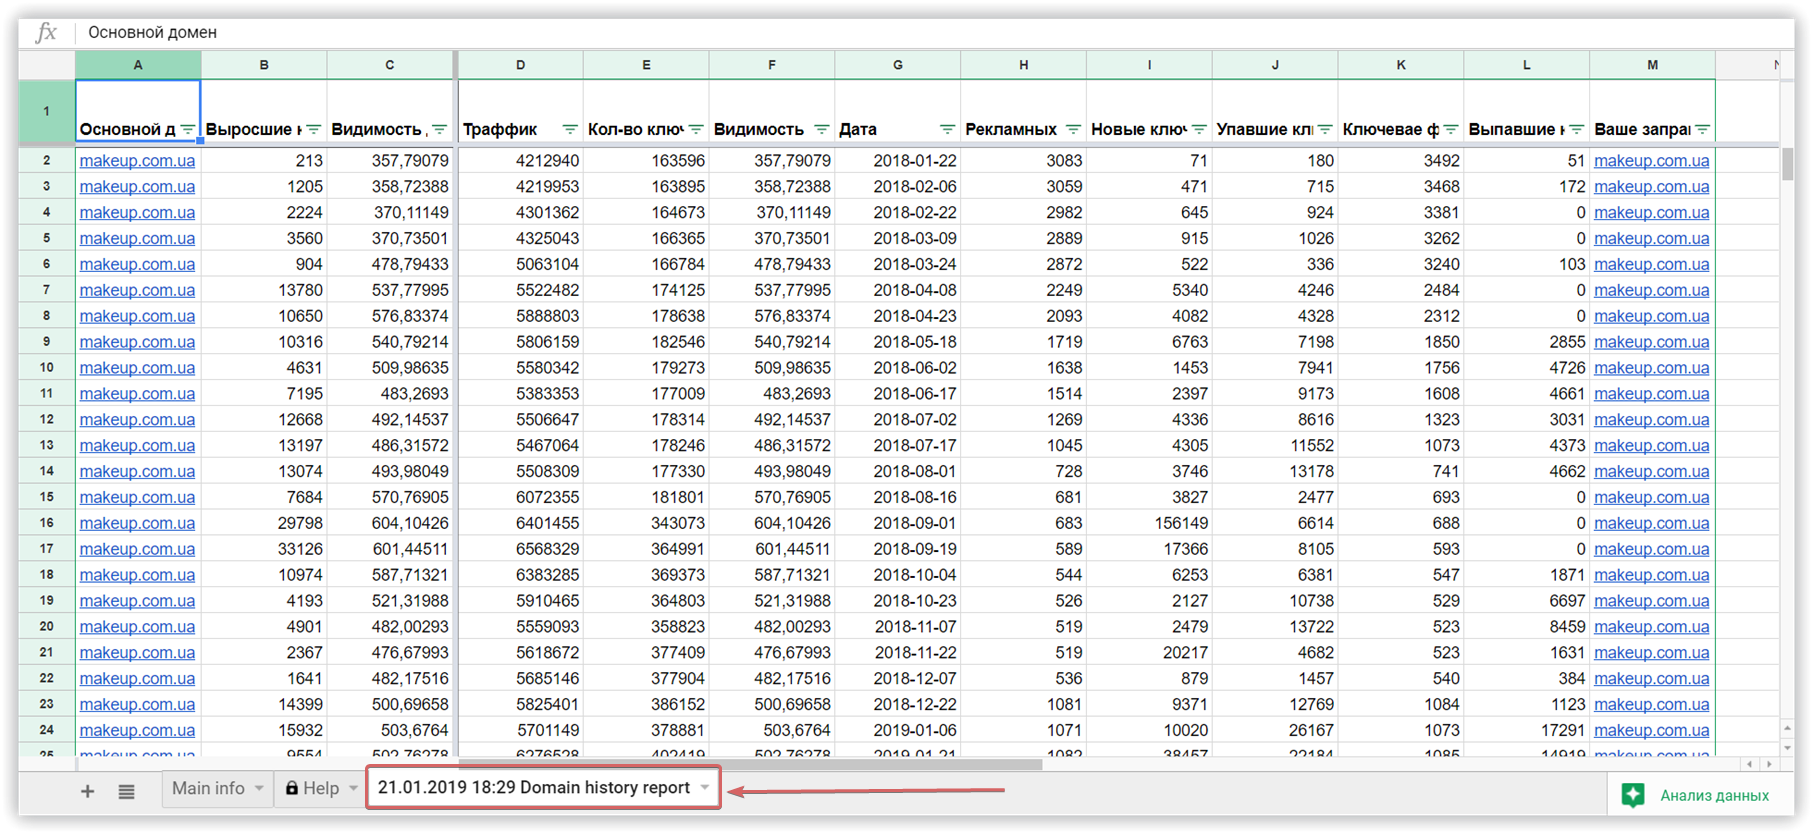
Task: Click the vertical scrollbar thumb
Action: click(1787, 163)
